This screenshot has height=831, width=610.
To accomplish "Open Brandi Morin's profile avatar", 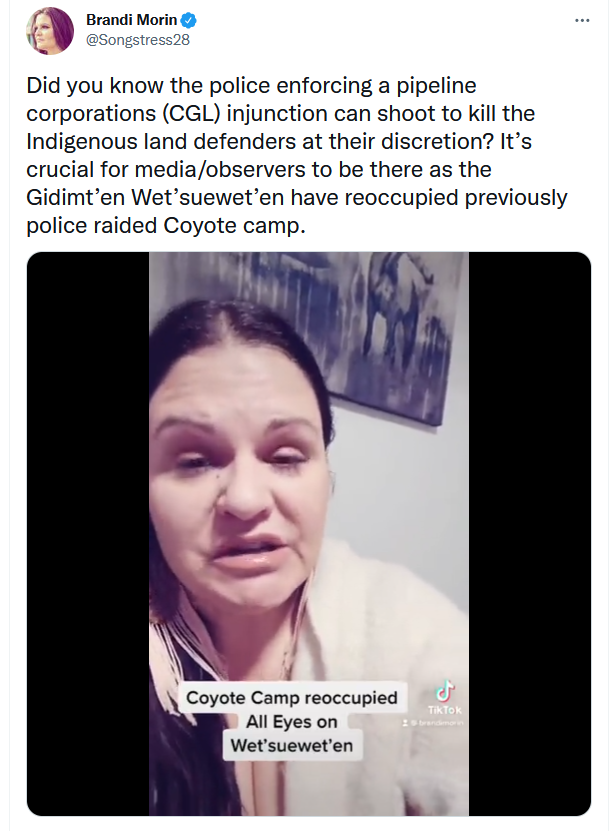I will (50, 31).
